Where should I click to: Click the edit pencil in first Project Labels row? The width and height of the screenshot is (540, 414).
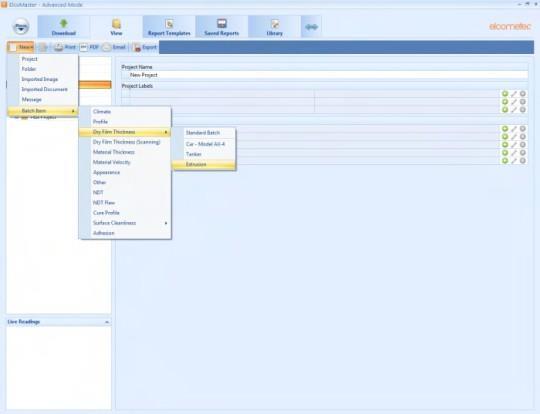tap(514, 94)
